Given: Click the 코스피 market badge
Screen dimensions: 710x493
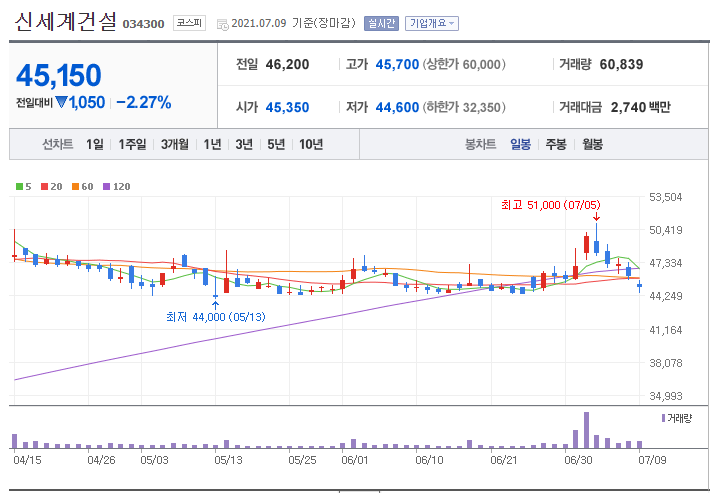Looking at the screenshot, I should 189,23.
